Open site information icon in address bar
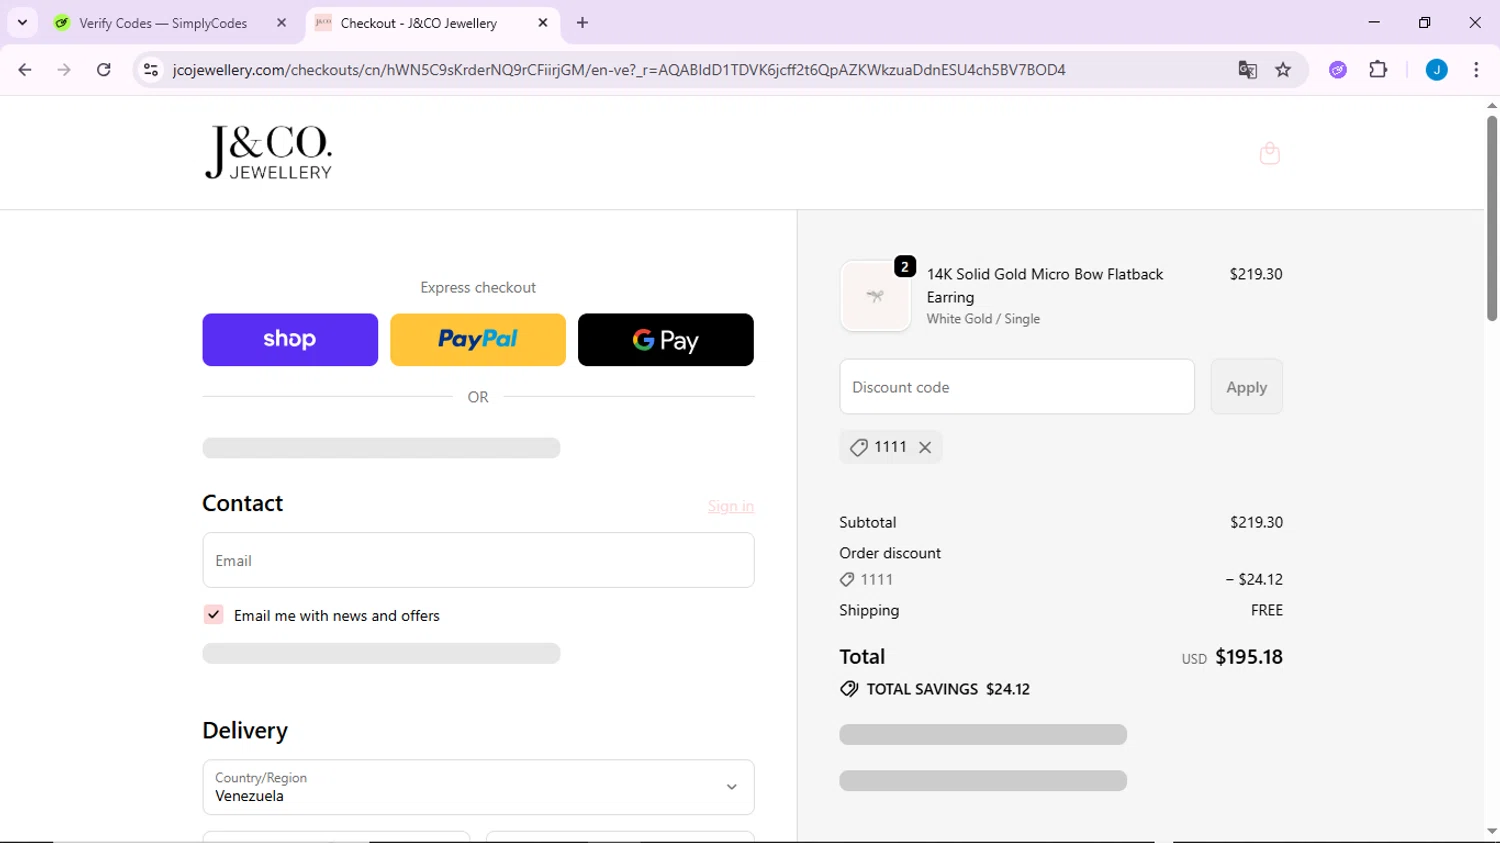The height and width of the screenshot is (843, 1500). tap(151, 70)
